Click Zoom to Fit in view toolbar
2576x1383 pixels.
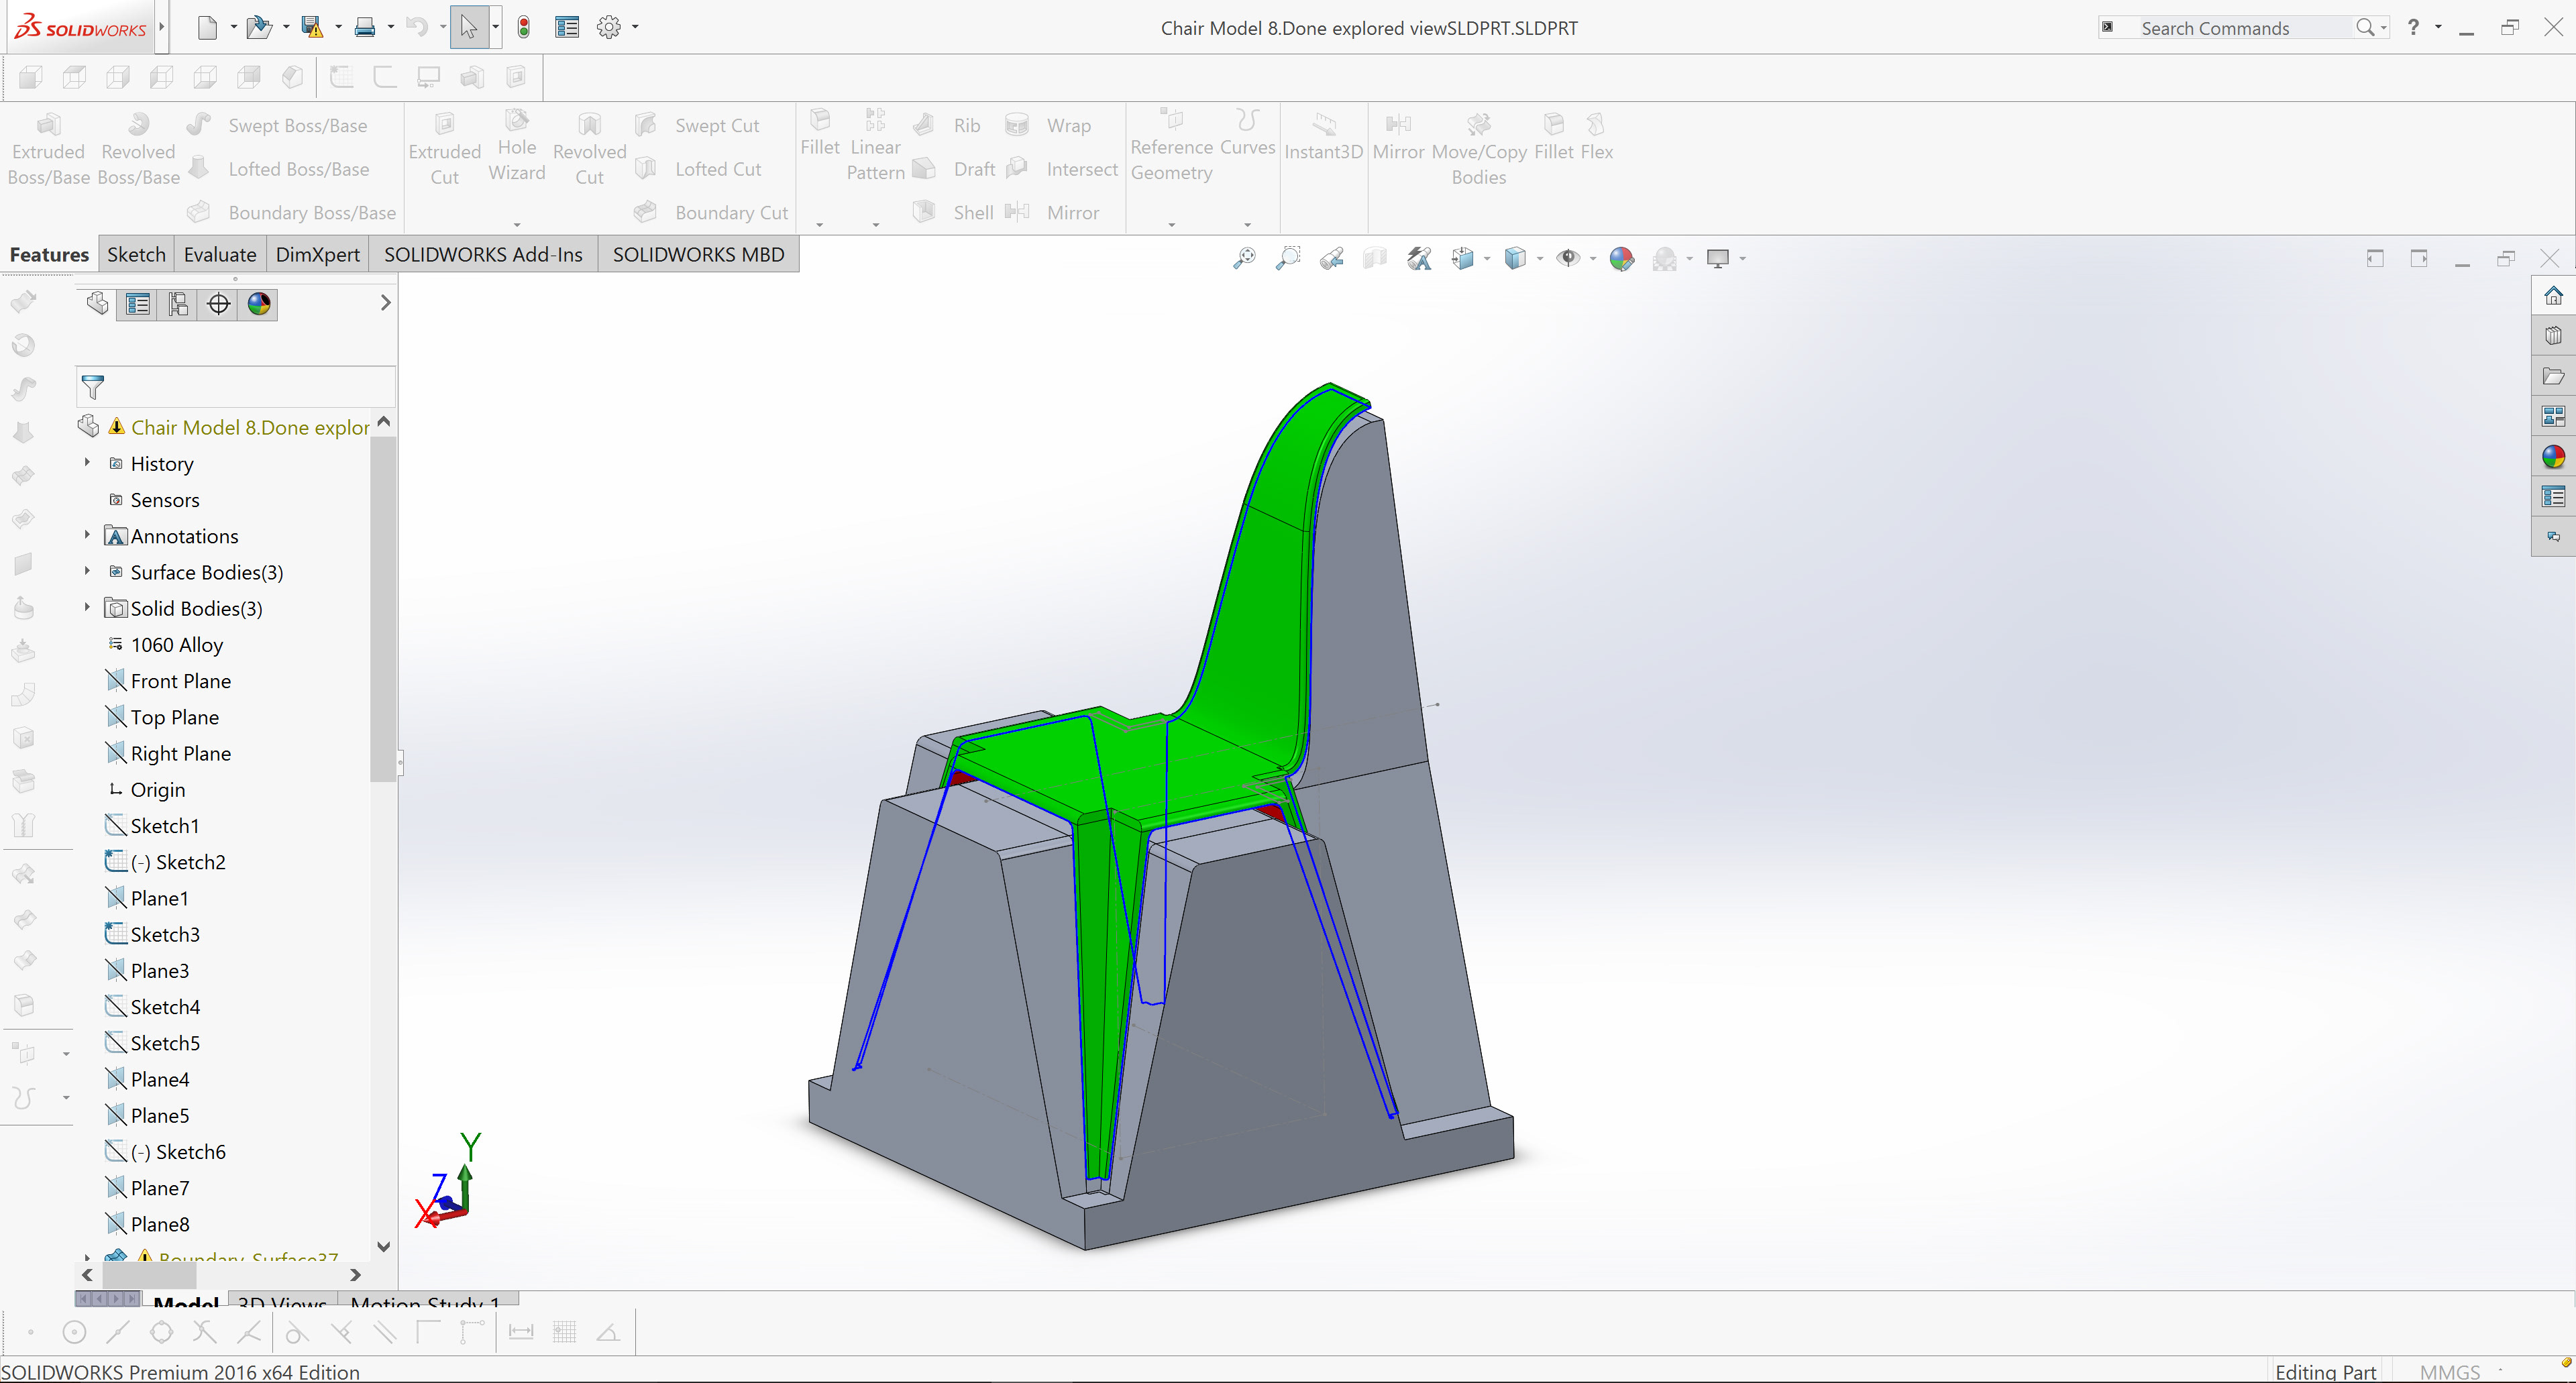pyautogui.click(x=1244, y=258)
